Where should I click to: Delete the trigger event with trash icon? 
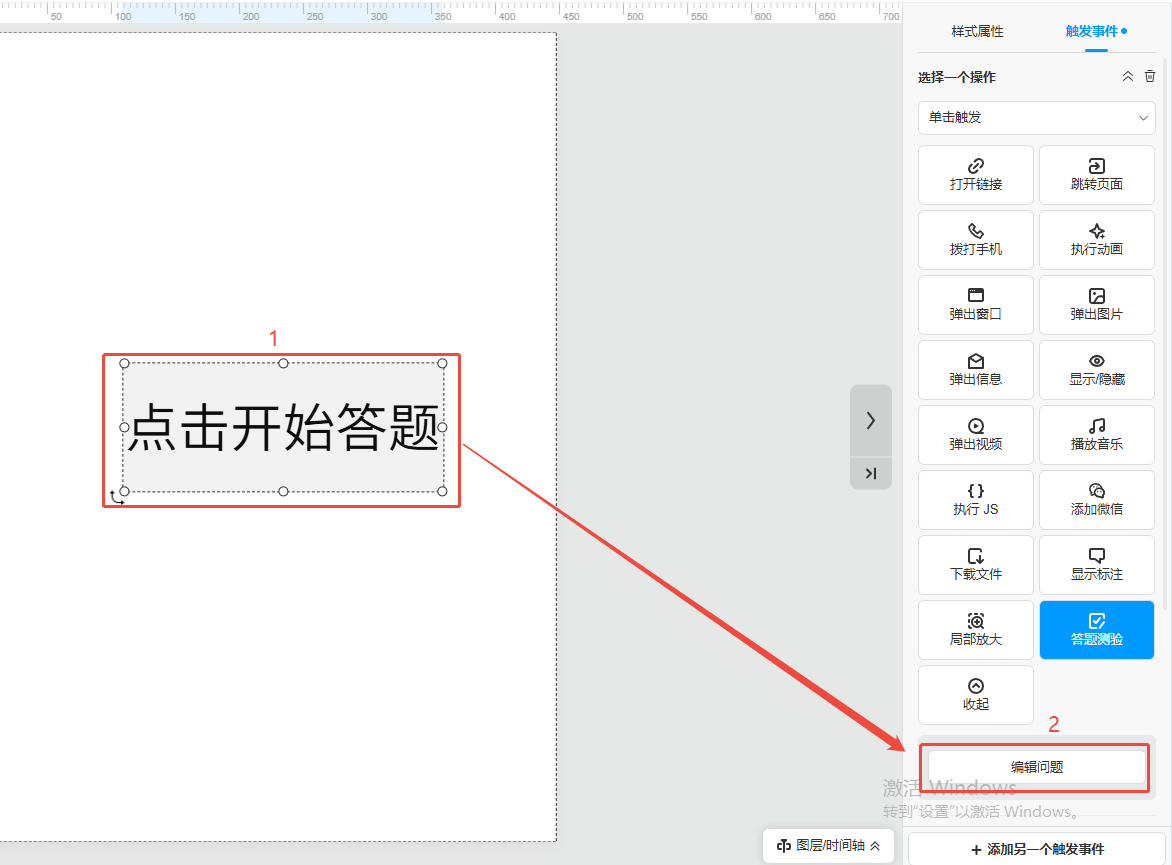1150,77
